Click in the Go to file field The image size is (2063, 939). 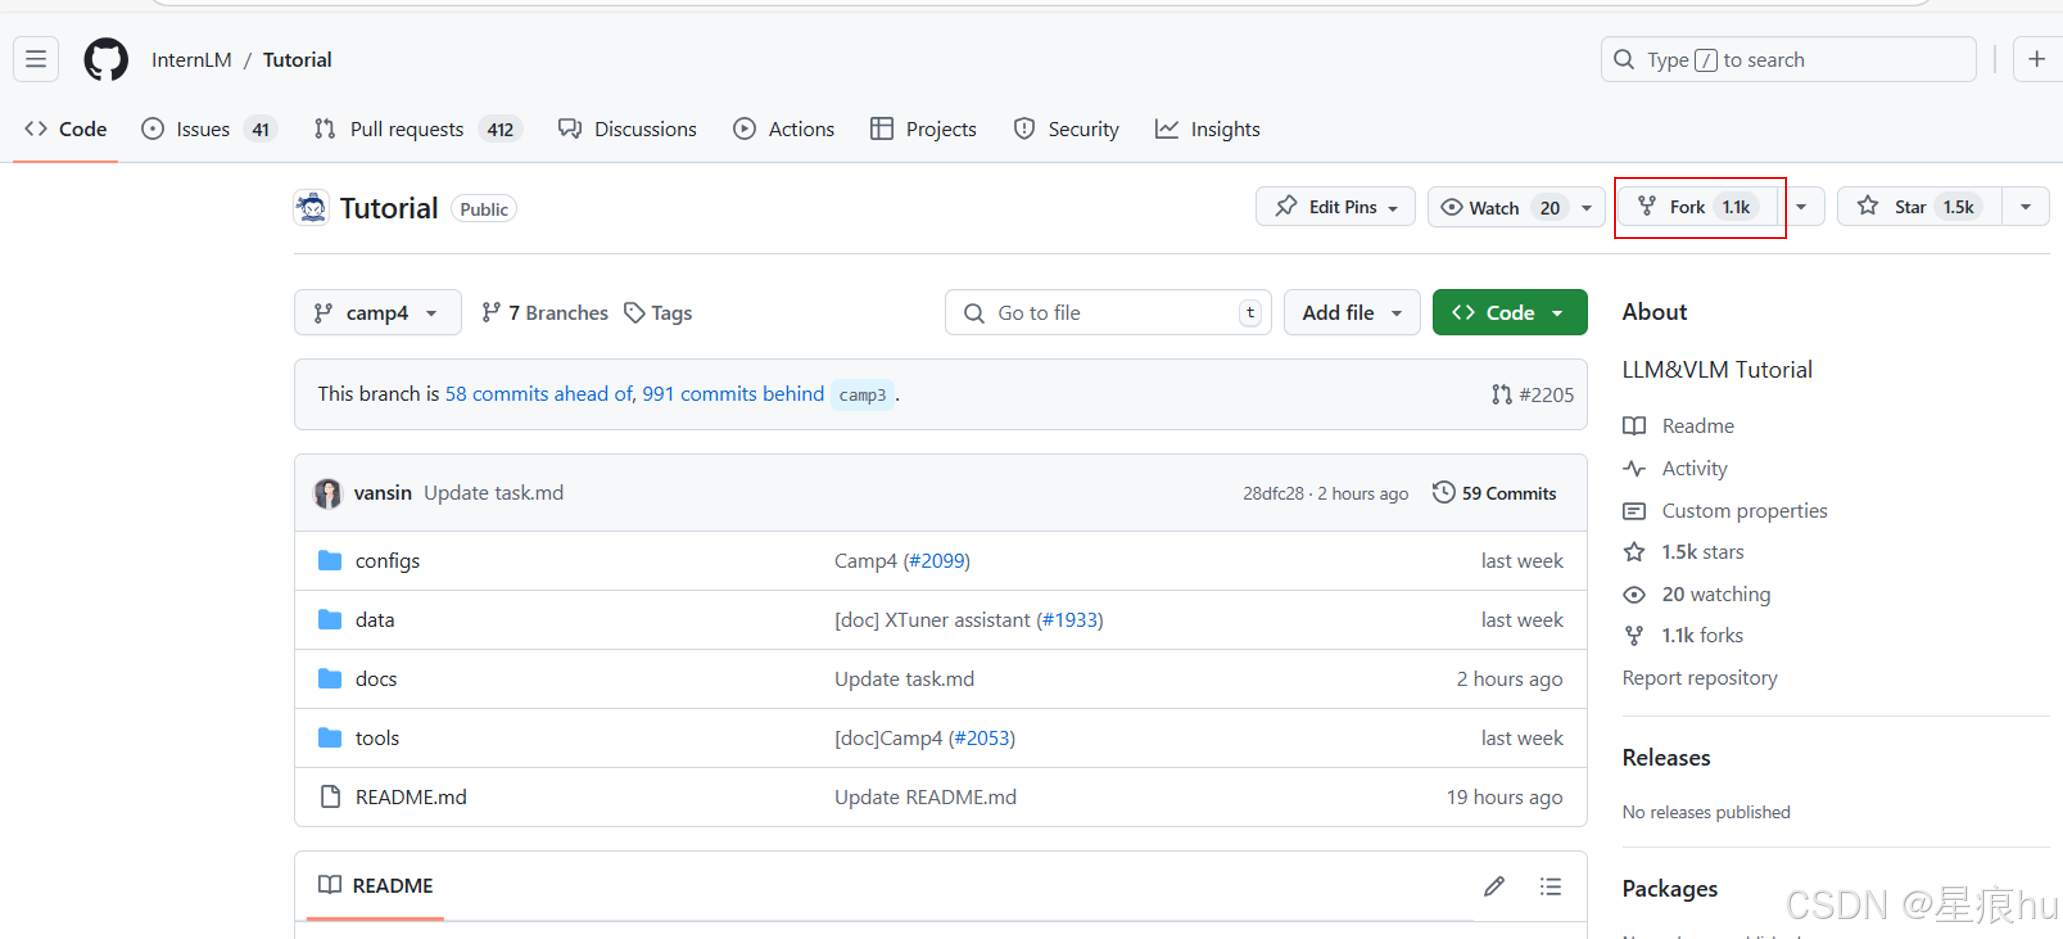click(1108, 313)
